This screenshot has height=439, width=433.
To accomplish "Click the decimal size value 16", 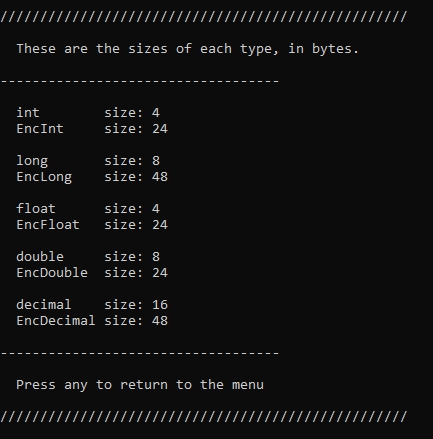I will point(160,305).
